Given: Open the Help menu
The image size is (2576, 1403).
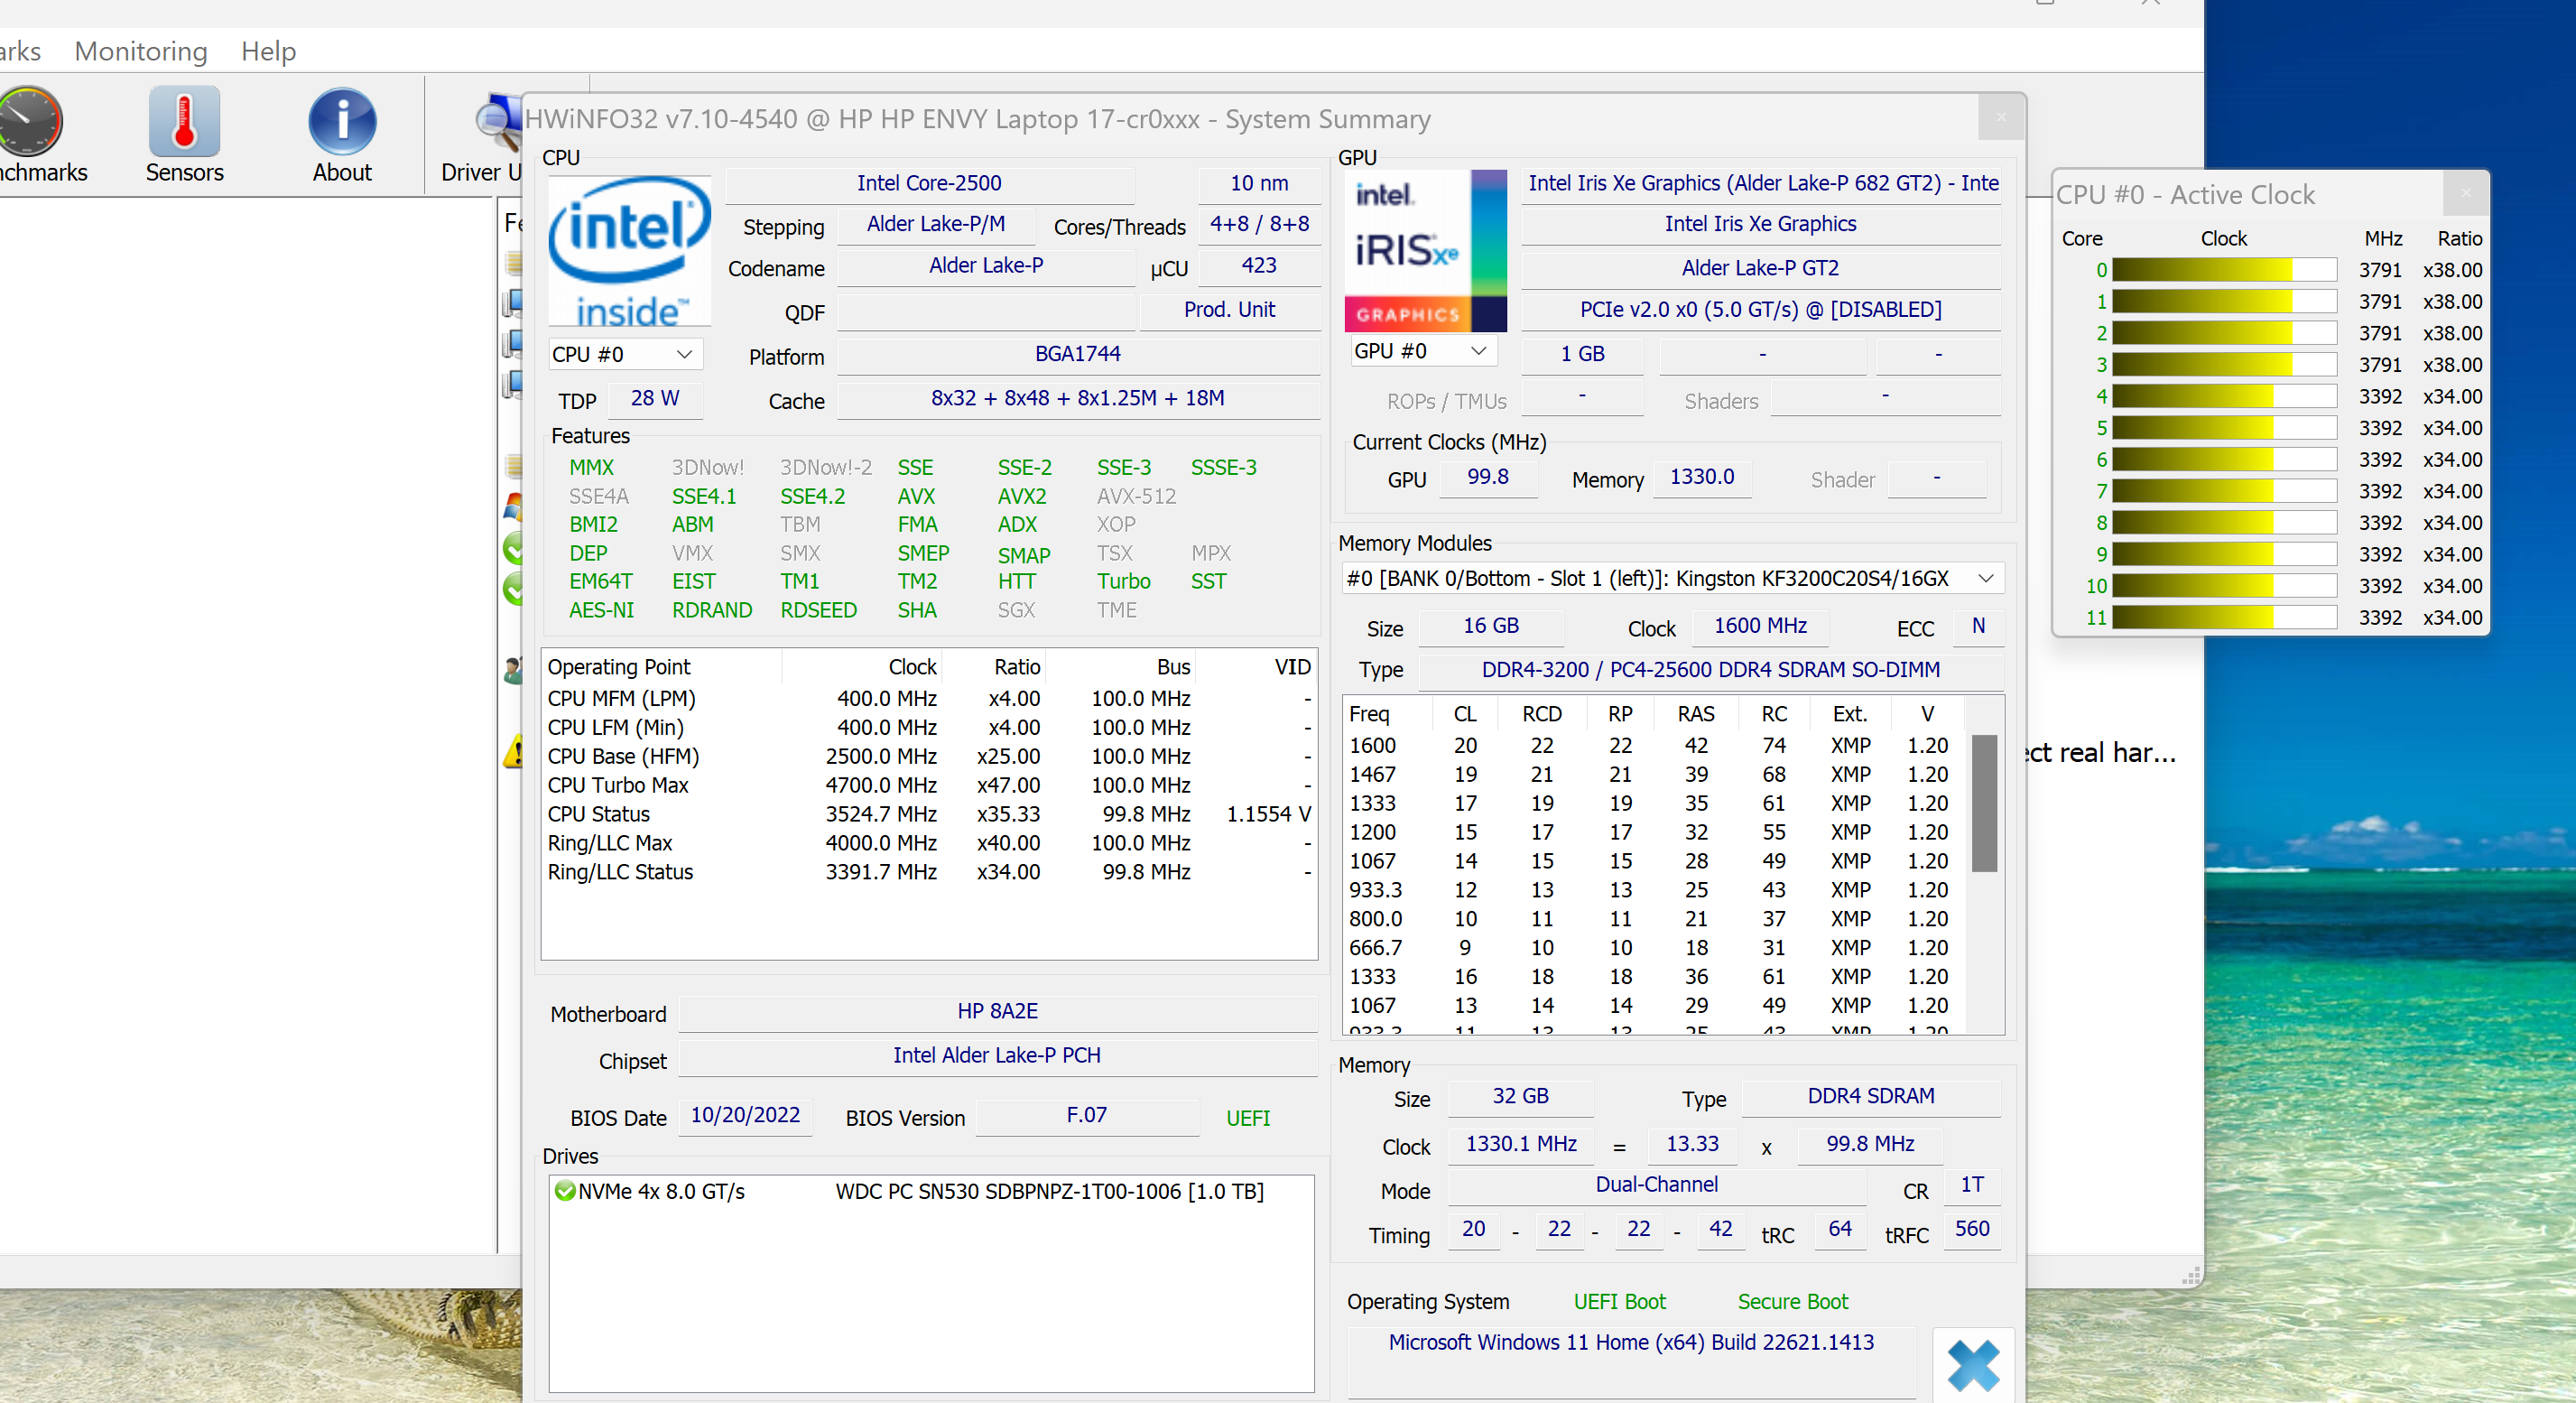Looking at the screenshot, I should 268,51.
